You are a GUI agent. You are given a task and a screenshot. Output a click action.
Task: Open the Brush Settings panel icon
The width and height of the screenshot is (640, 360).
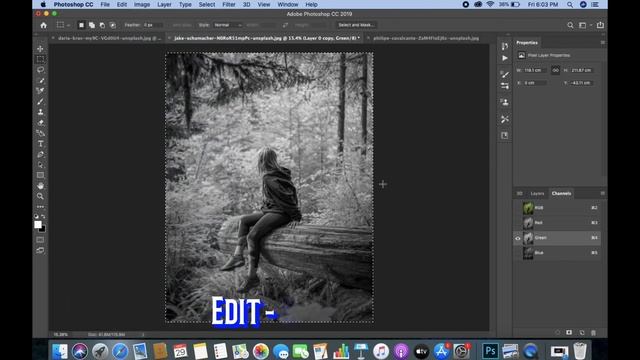504,74
